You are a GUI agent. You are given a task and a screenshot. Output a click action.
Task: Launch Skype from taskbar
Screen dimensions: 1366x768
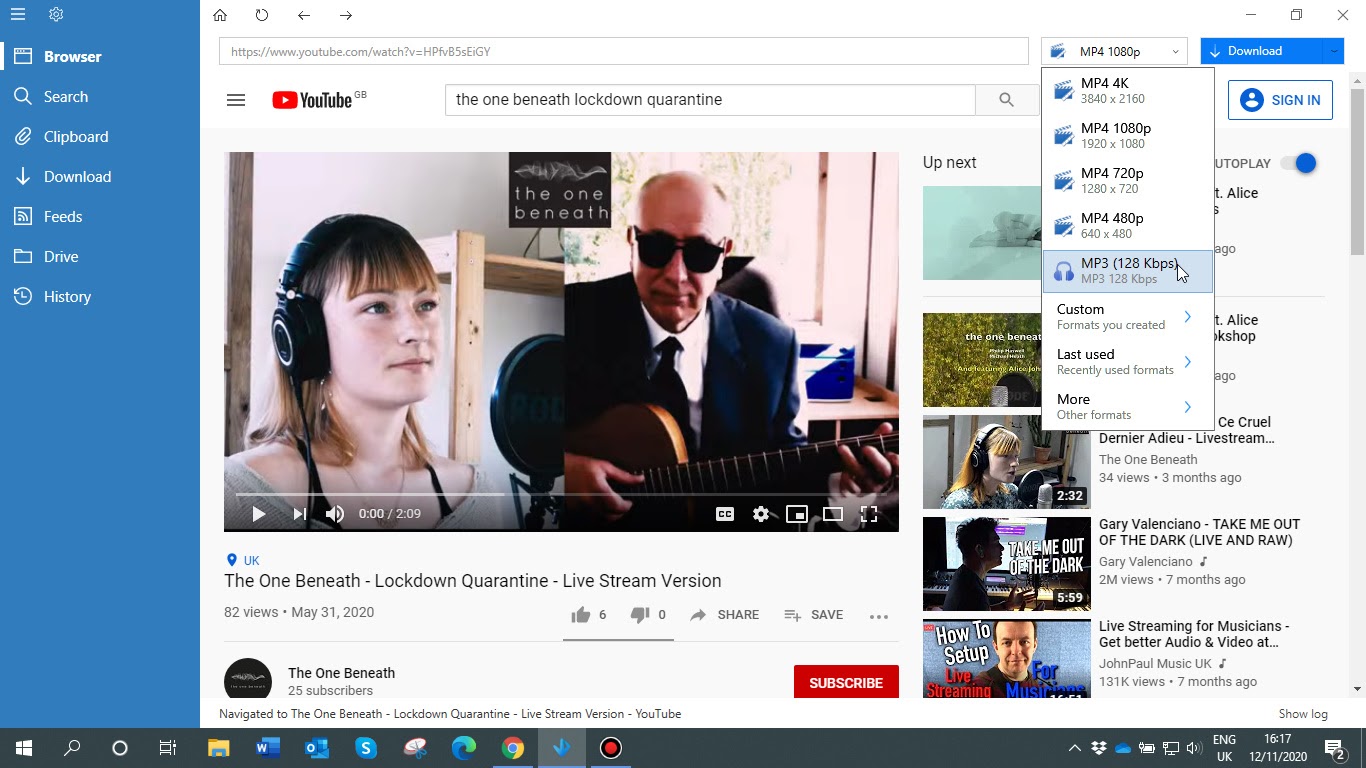[x=365, y=748]
